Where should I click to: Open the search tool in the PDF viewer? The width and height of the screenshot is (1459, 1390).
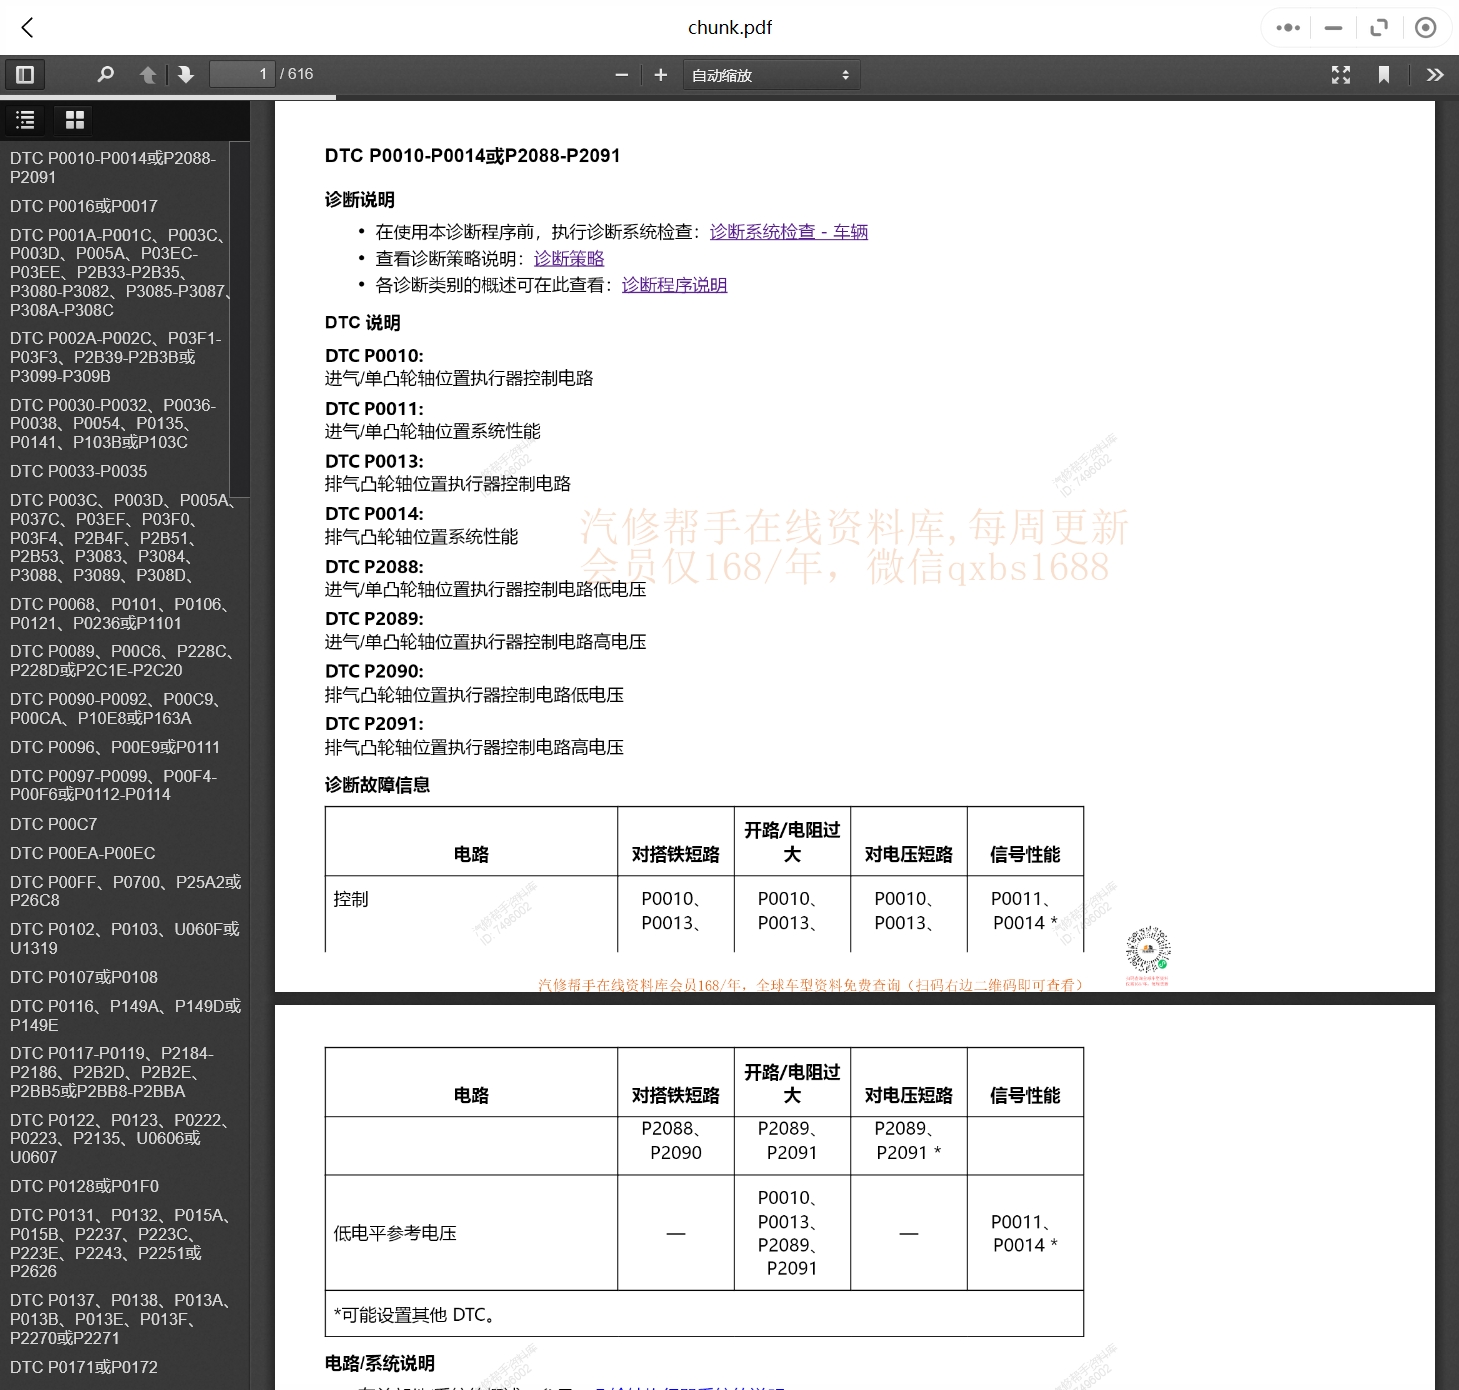105,74
